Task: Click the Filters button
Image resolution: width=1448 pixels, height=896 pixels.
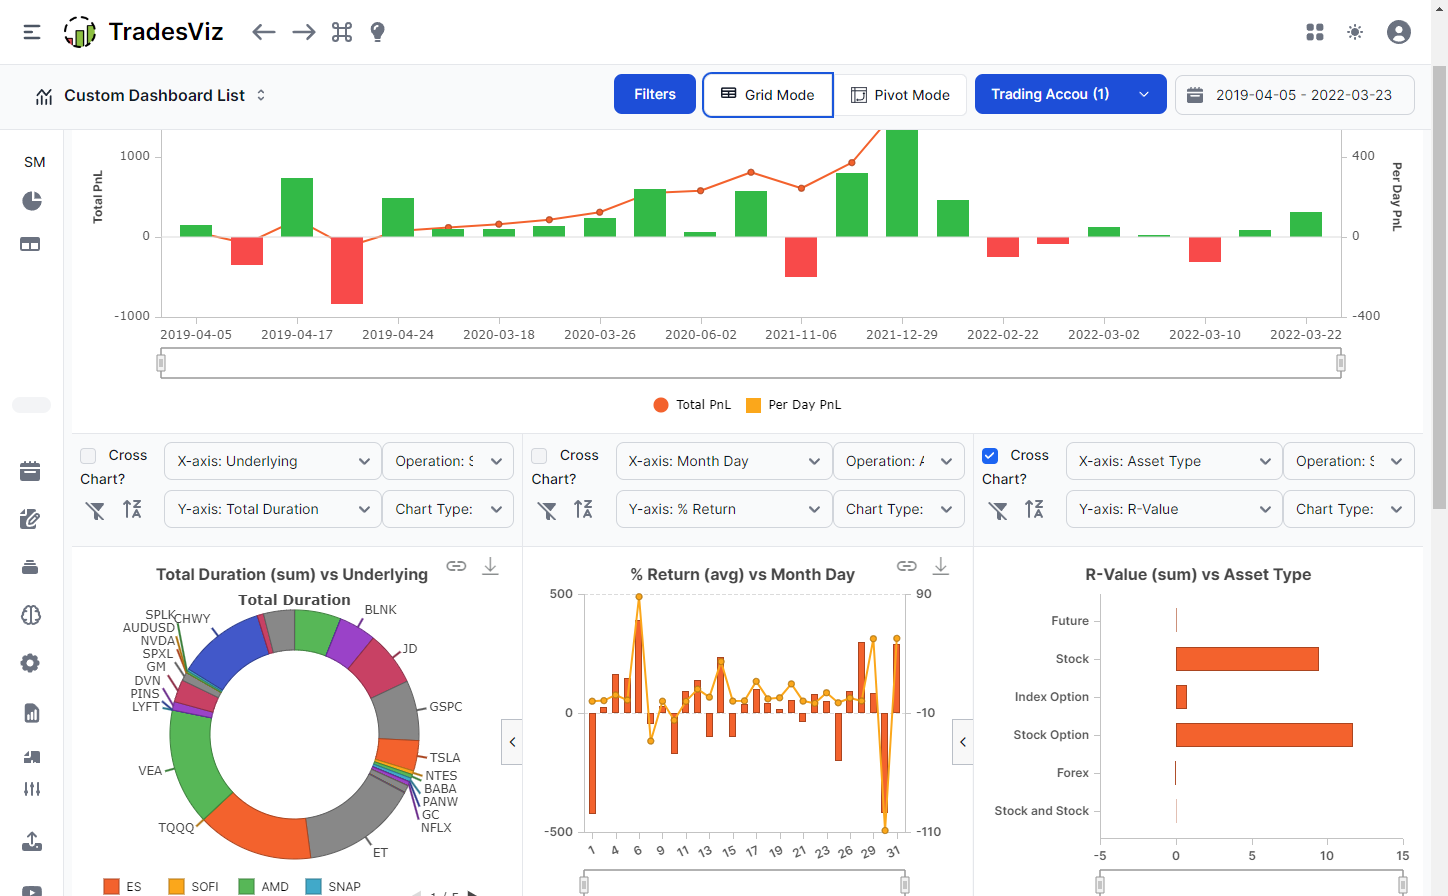Action: click(x=654, y=94)
